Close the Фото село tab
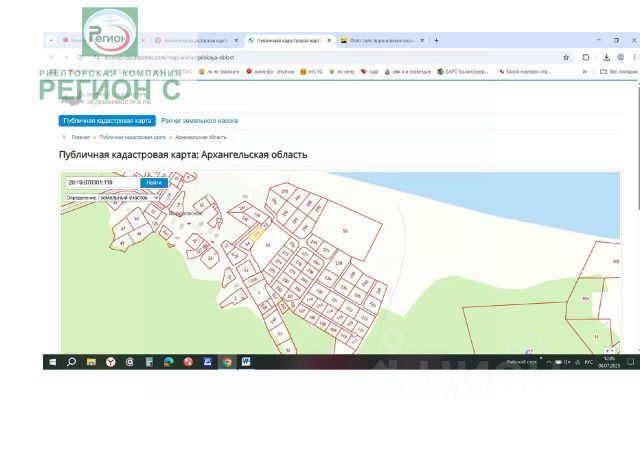This screenshot has height=452, width=640. (422, 41)
